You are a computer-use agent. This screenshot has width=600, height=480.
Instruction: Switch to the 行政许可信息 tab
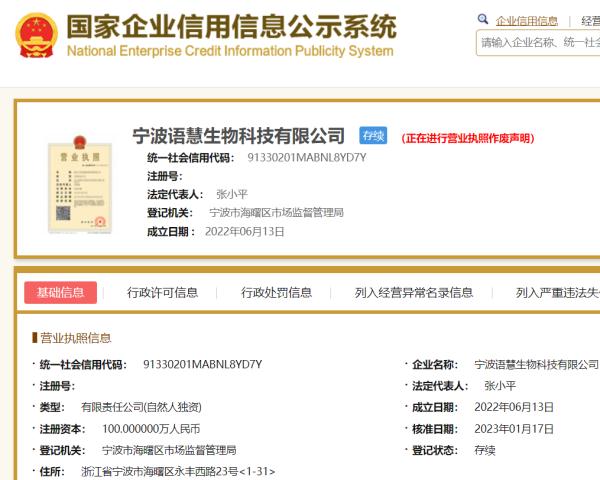[x=162, y=292]
